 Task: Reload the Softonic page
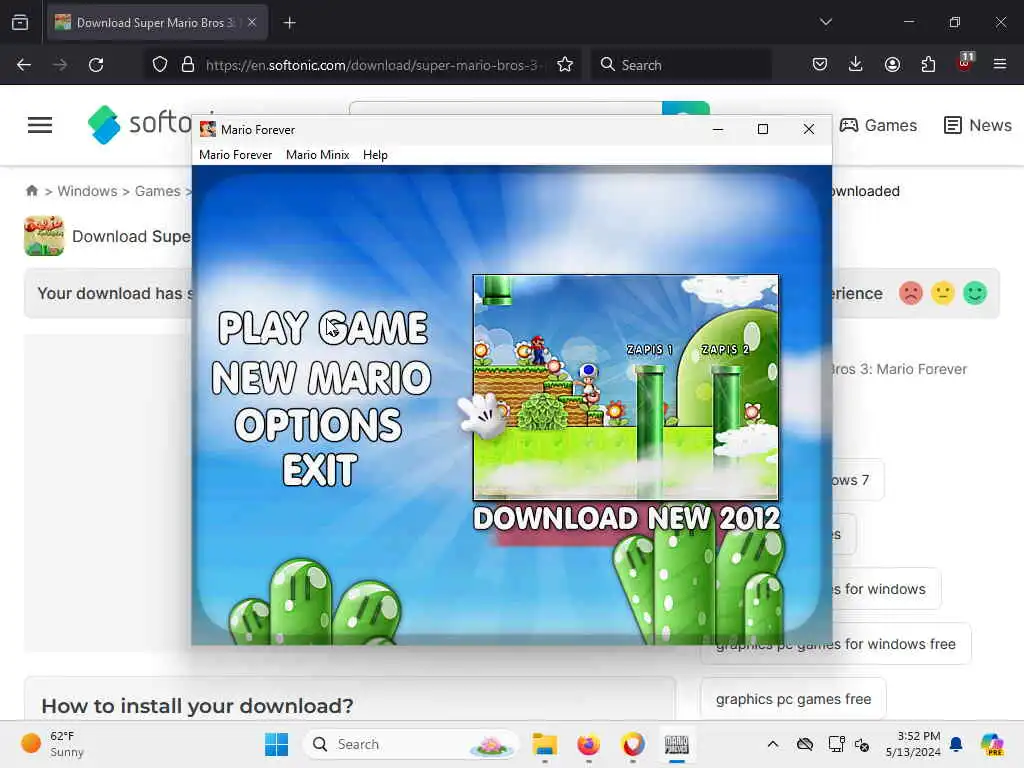click(x=96, y=65)
